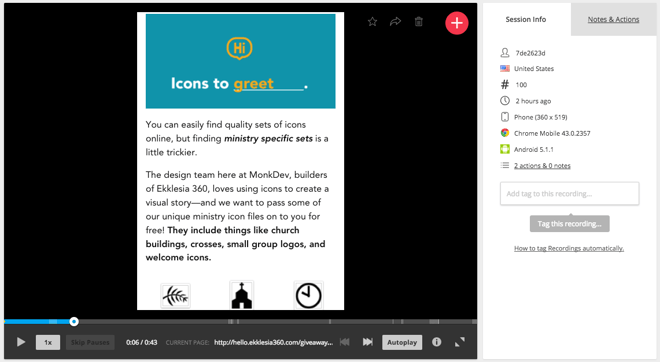Toggle the Skip Pauses option

90,342
